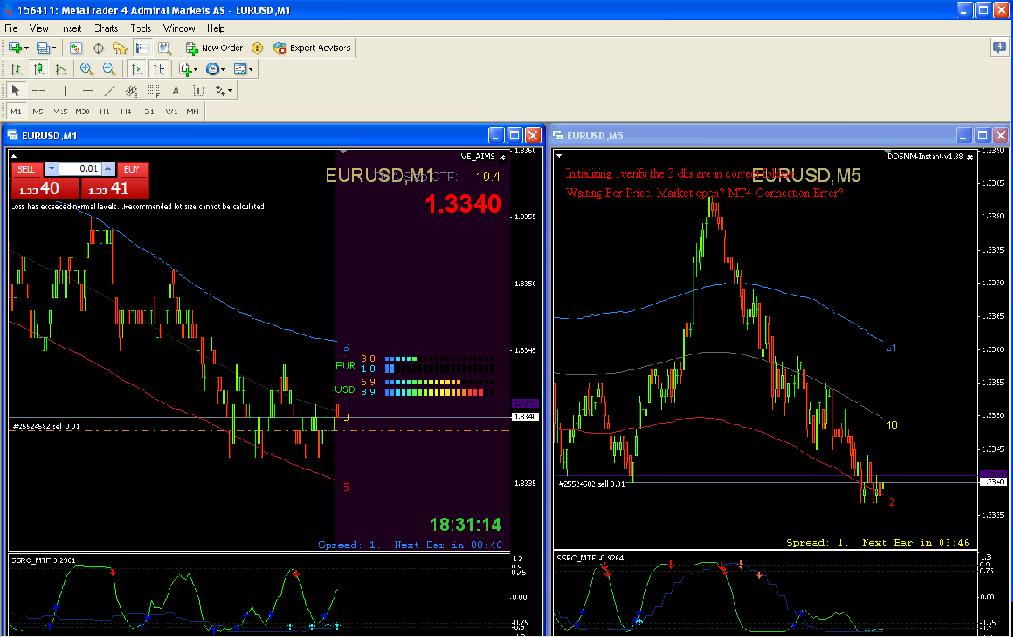This screenshot has height=637, width=1013.
Task: Select the Cursor arrow tool
Action: tap(16, 90)
